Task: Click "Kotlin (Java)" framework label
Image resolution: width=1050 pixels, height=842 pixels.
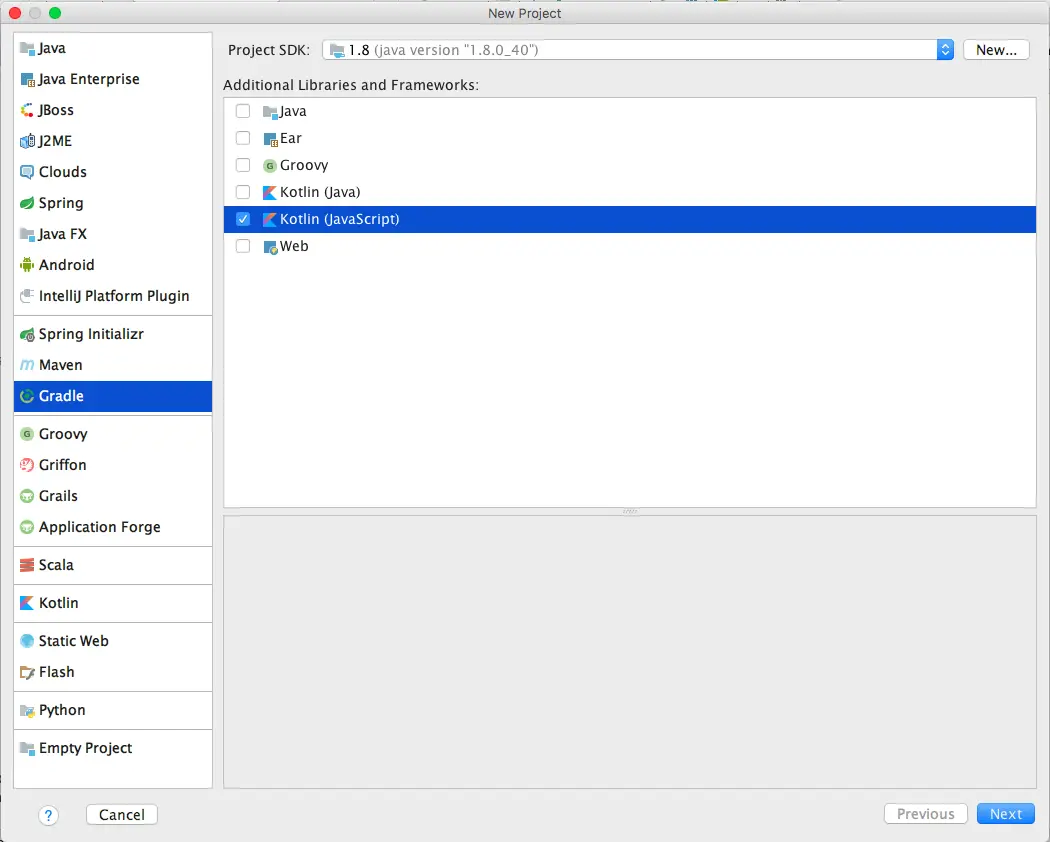Action: pyautogui.click(x=320, y=192)
